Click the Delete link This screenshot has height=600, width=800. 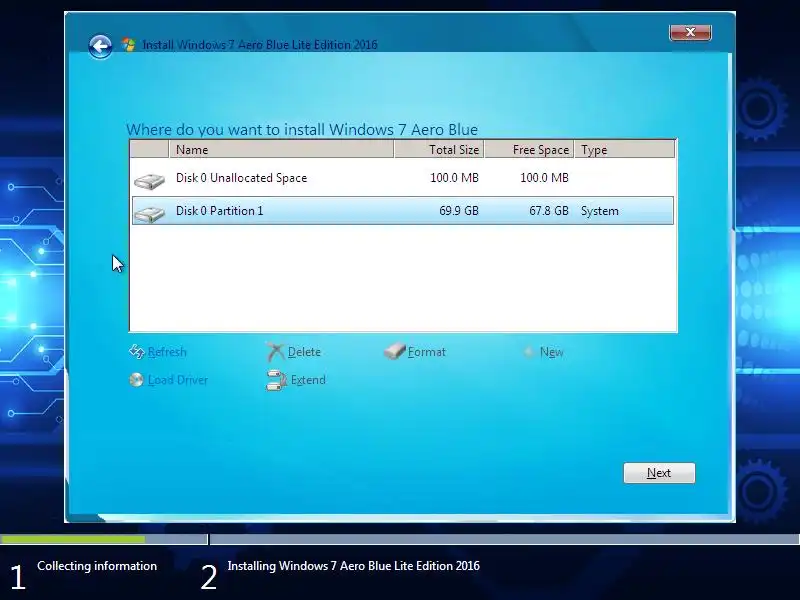click(304, 352)
